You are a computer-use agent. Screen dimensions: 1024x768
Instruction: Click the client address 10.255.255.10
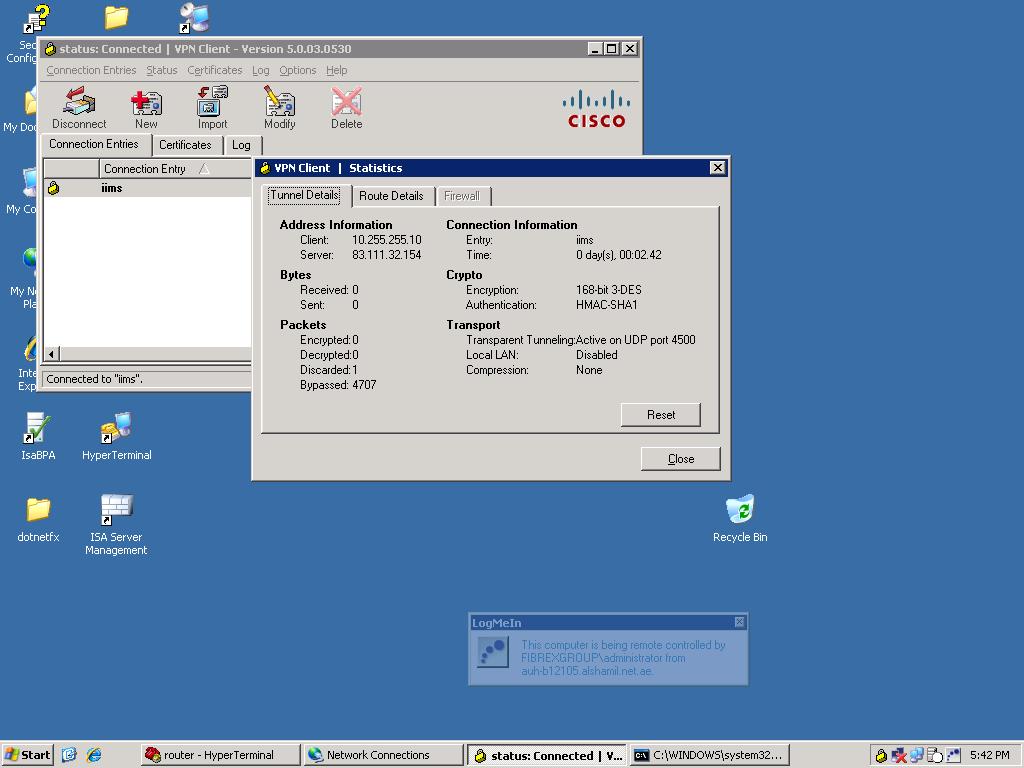tap(387, 240)
